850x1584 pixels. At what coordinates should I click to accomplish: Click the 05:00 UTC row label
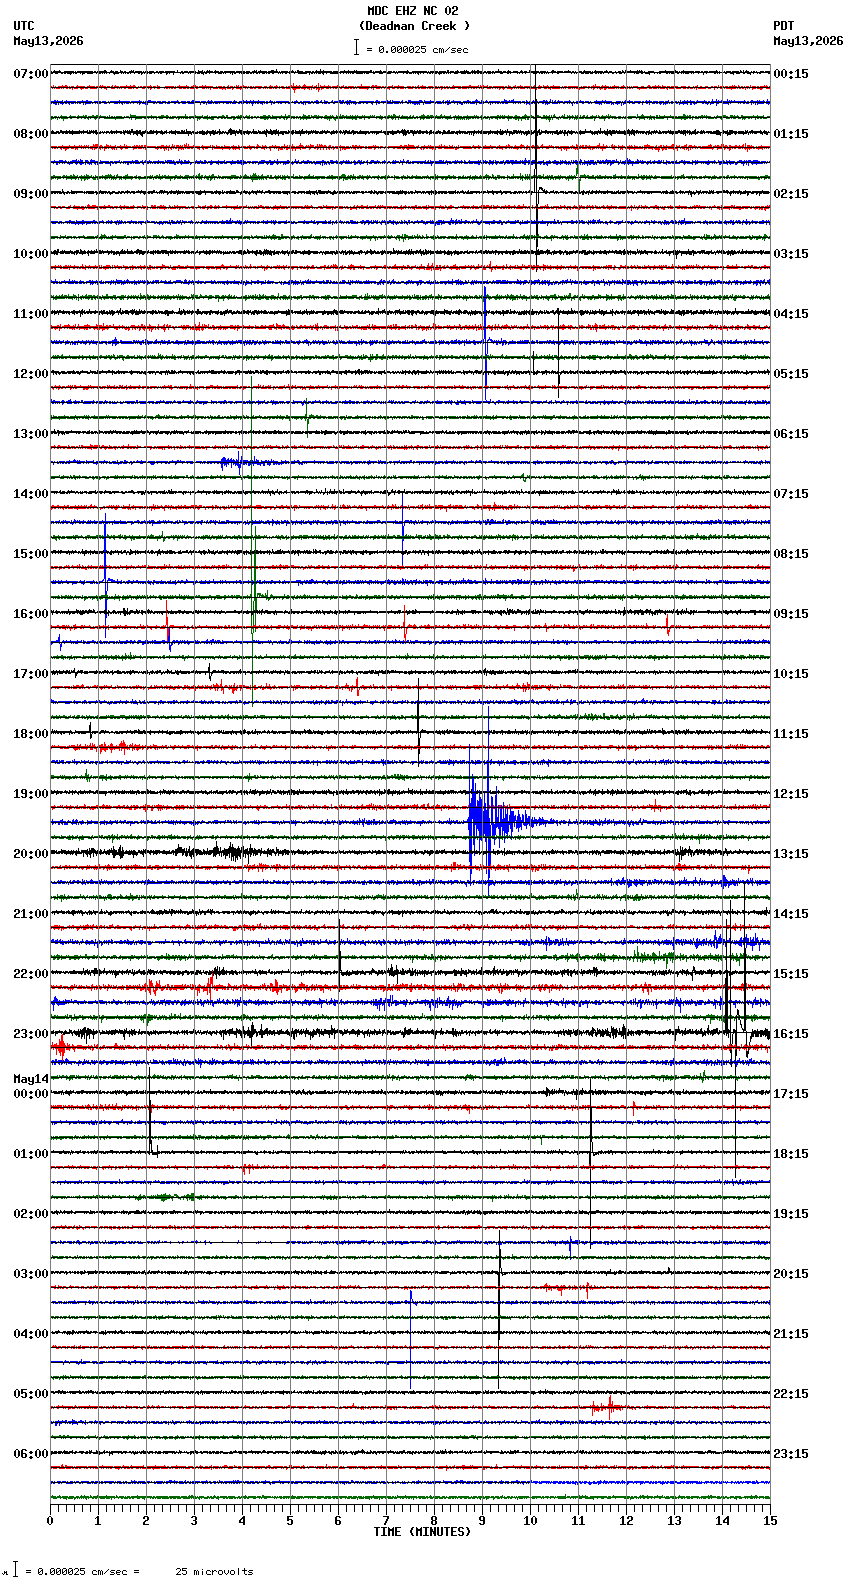click(x=31, y=1394)
